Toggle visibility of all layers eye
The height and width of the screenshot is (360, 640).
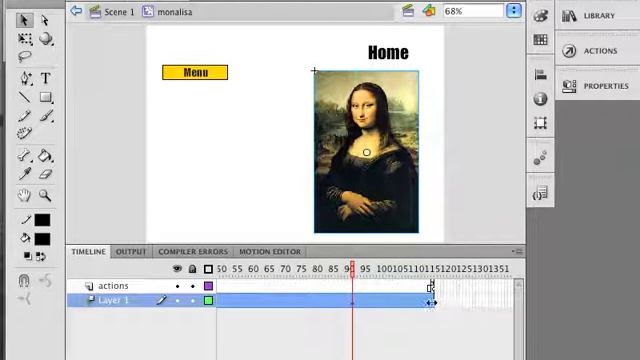click(x=177, y=269)
